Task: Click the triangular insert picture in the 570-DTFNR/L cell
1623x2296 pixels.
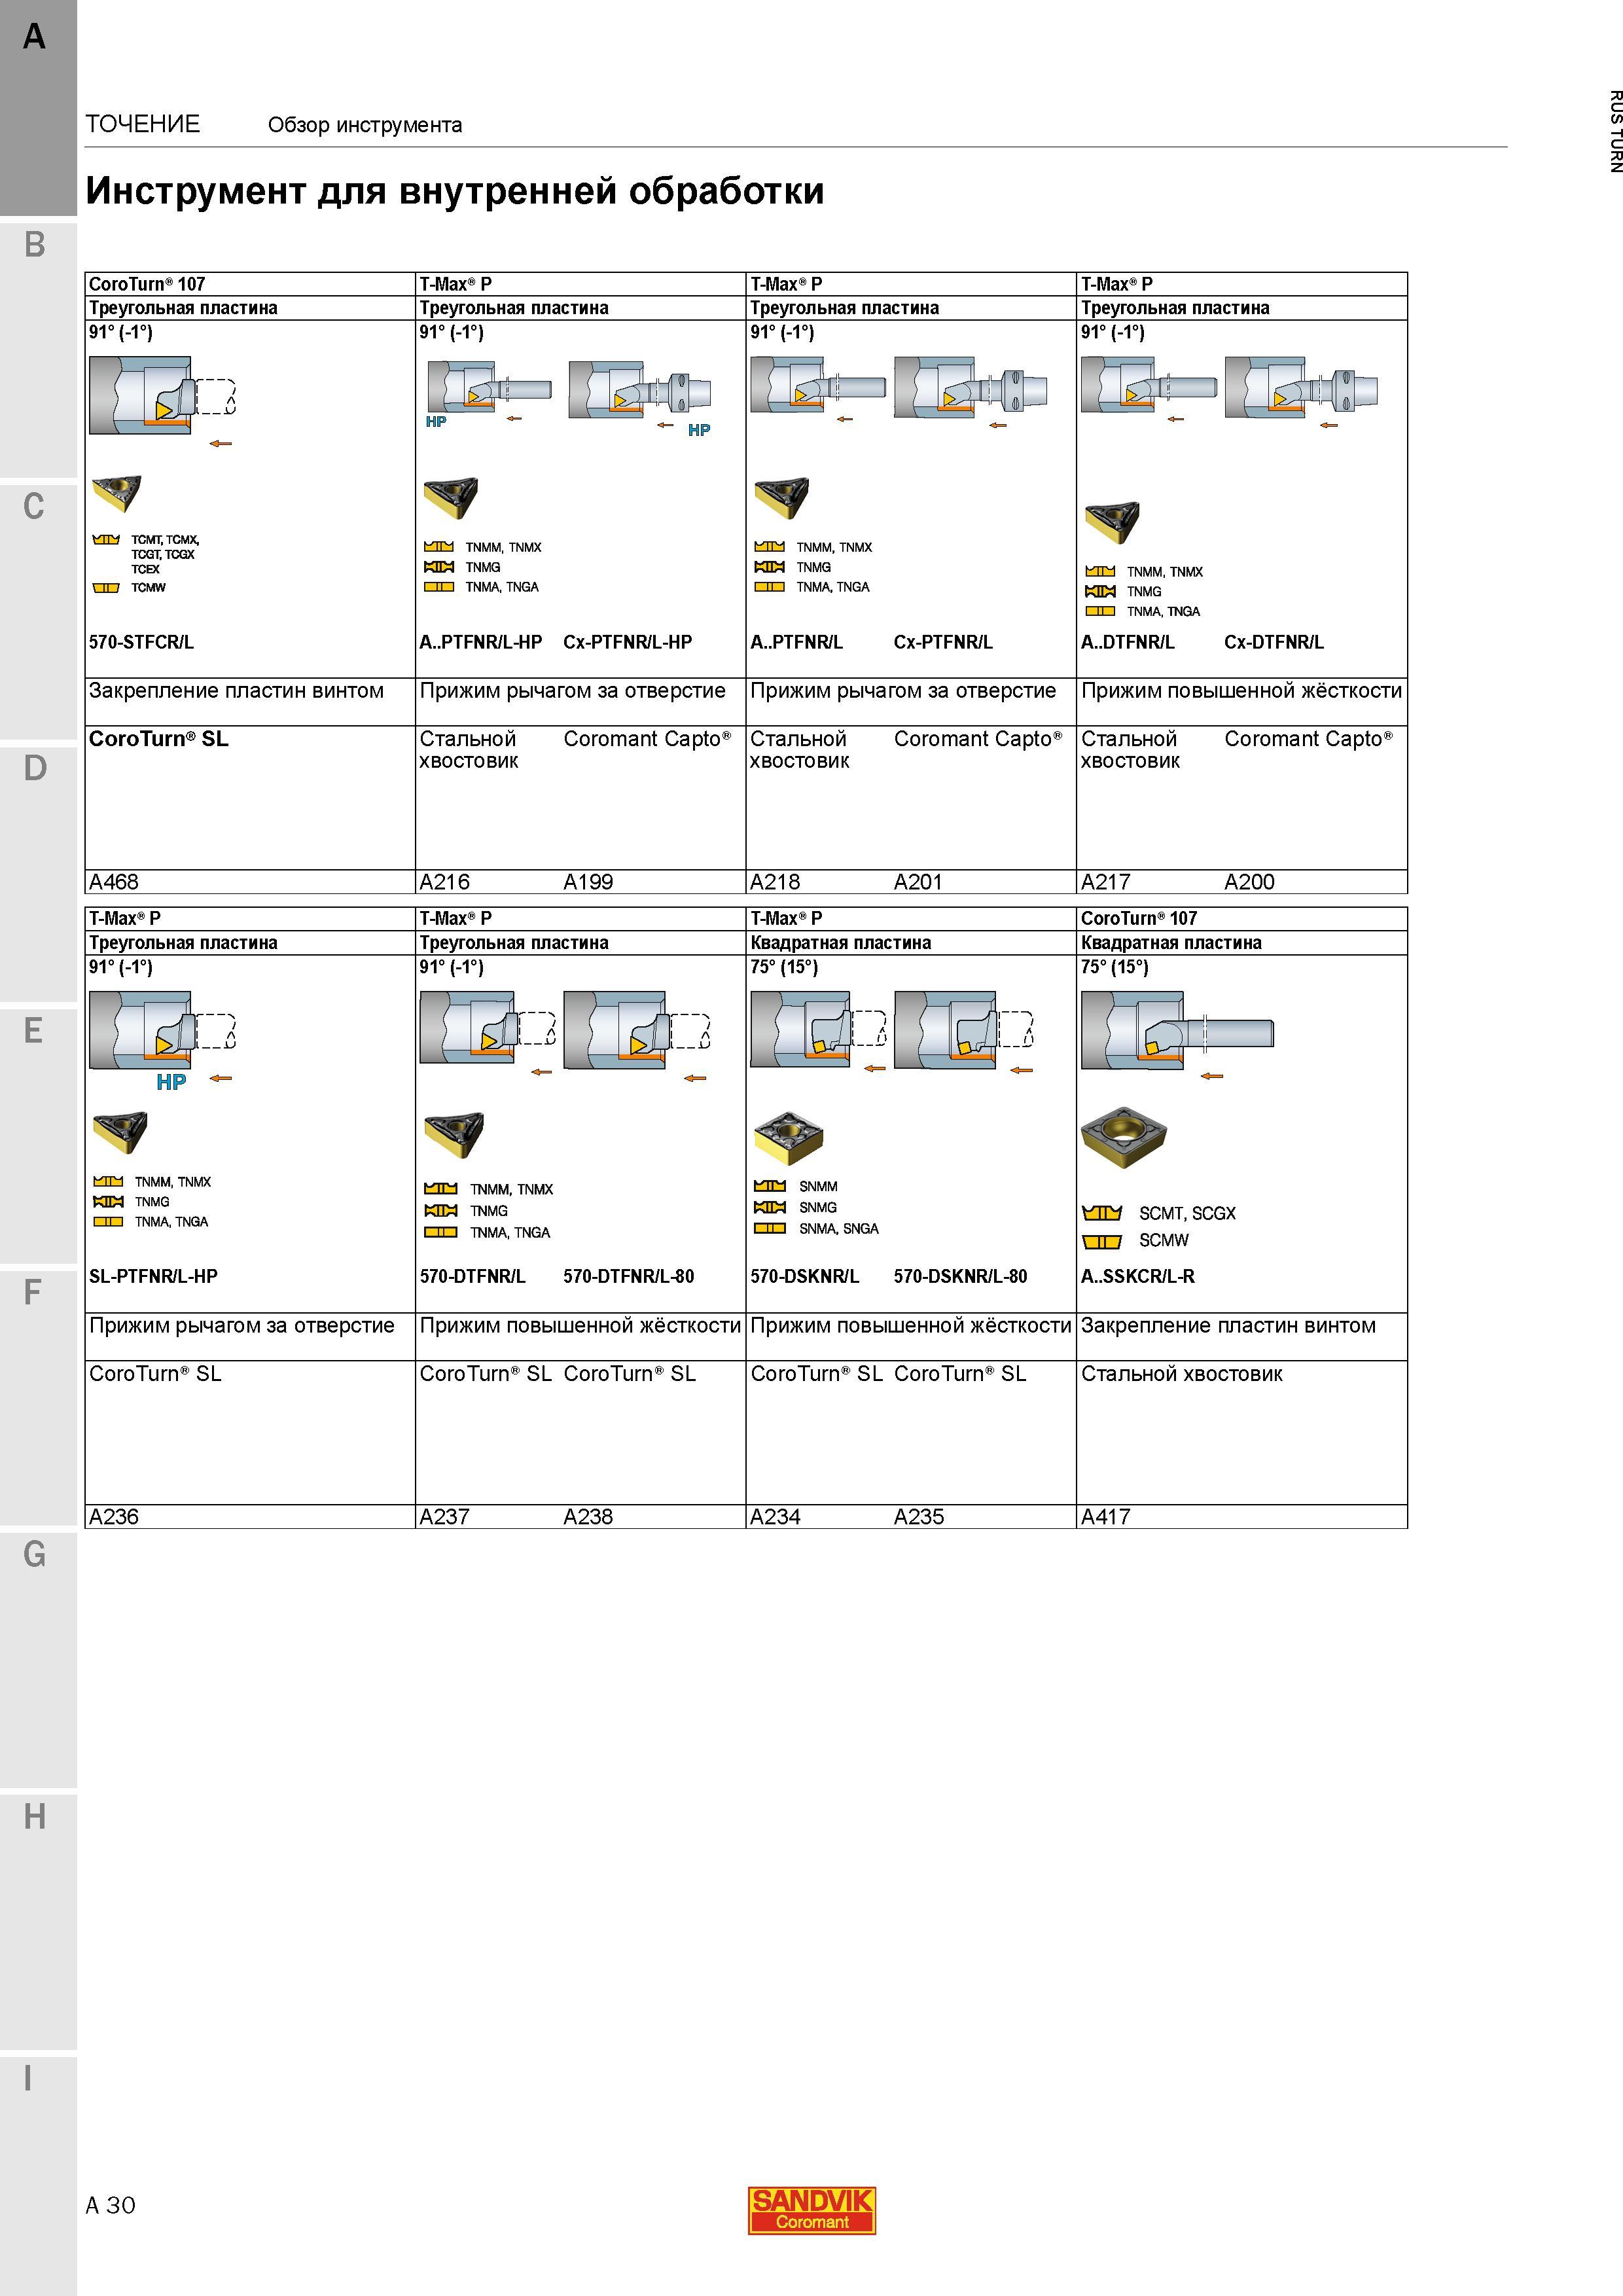Action: pos(454,1135)
